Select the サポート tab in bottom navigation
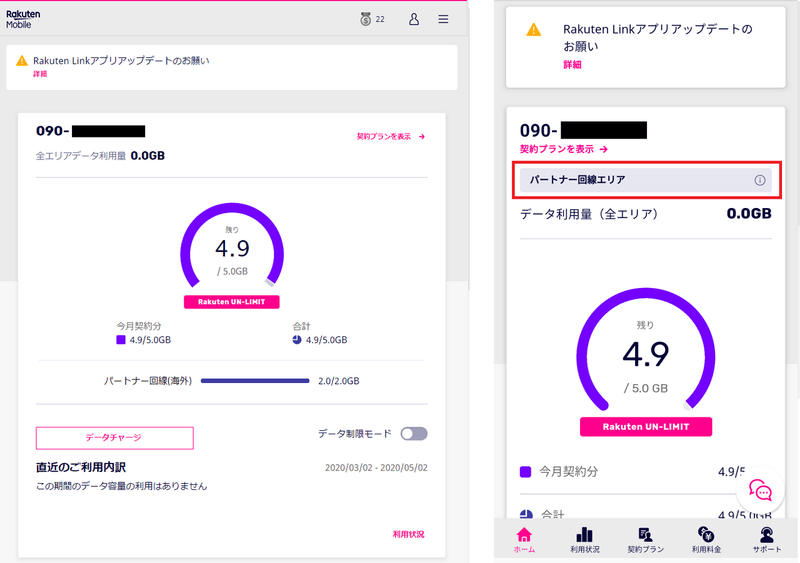Image resolution: width=800 pixels, height=563 pixels. click(767, 541)
